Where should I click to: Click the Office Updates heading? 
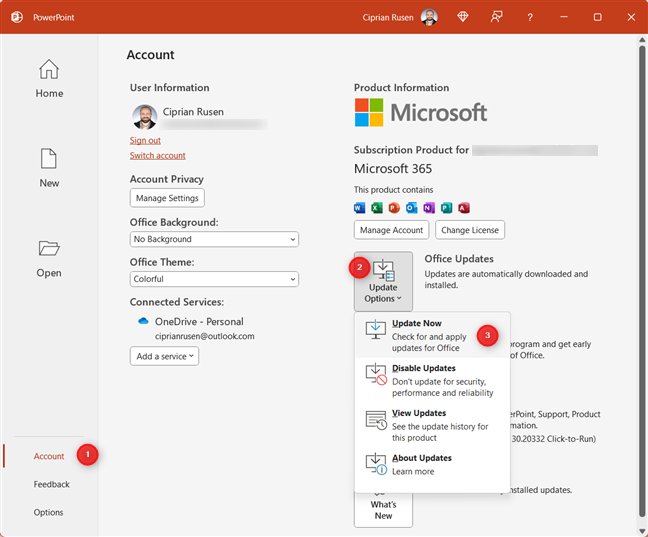tap(459, 259)
